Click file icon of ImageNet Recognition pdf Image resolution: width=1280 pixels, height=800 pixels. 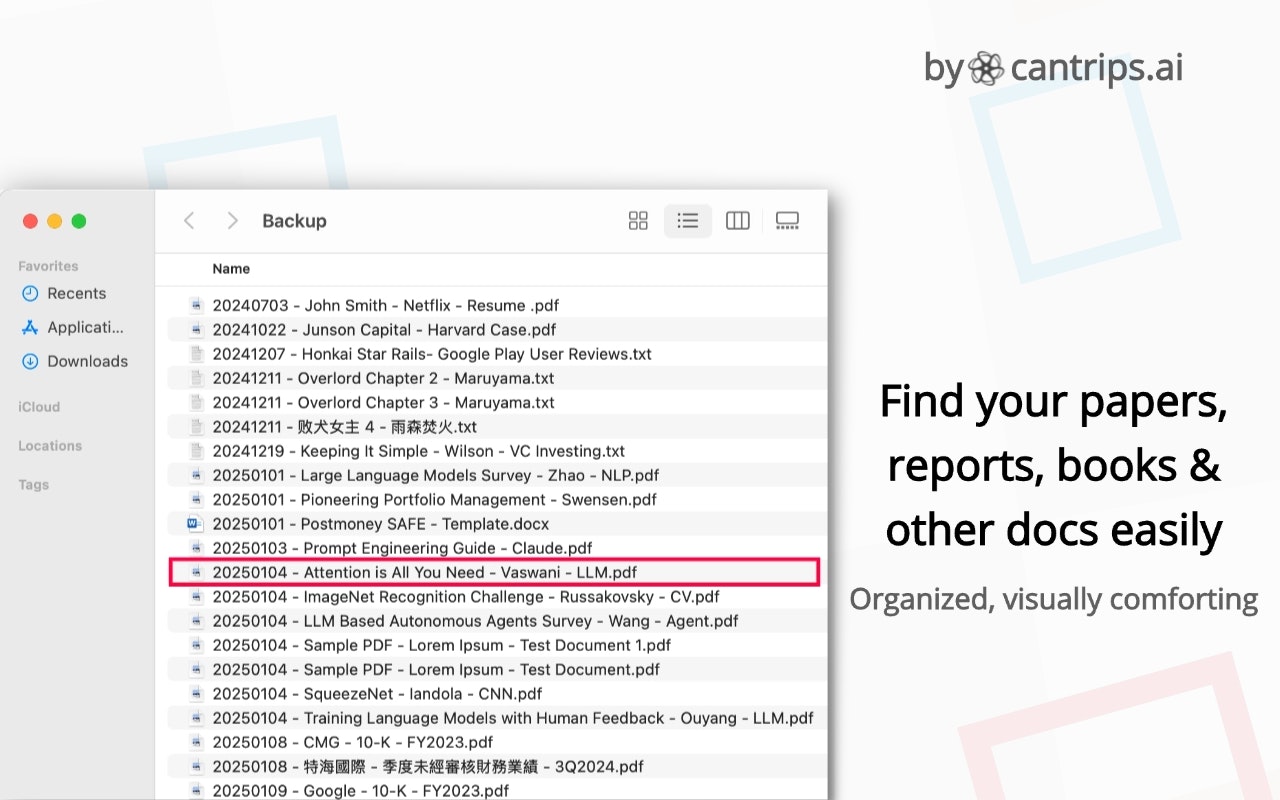[196, 597]
